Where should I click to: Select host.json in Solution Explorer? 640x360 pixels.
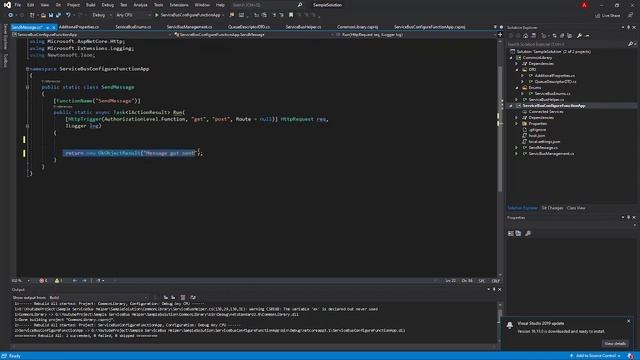coord(537,136)
